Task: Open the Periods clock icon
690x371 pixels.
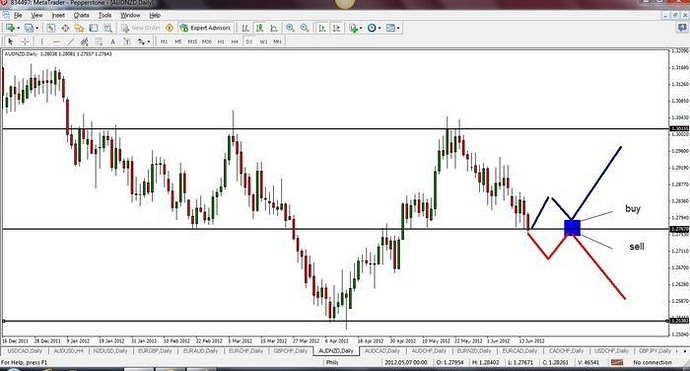Action: [372, 28]
